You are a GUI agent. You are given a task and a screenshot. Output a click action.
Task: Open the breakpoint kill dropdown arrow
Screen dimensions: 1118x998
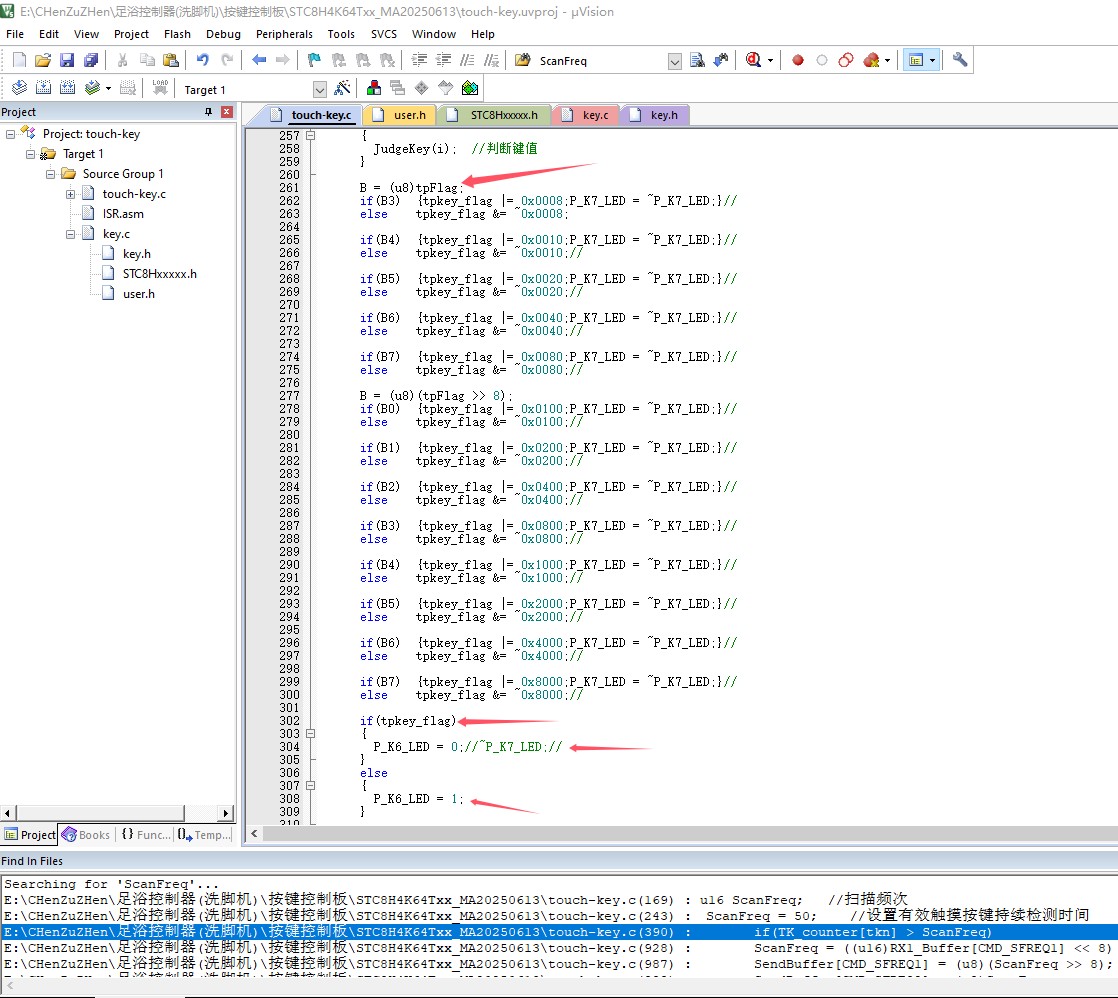[887, 61]
